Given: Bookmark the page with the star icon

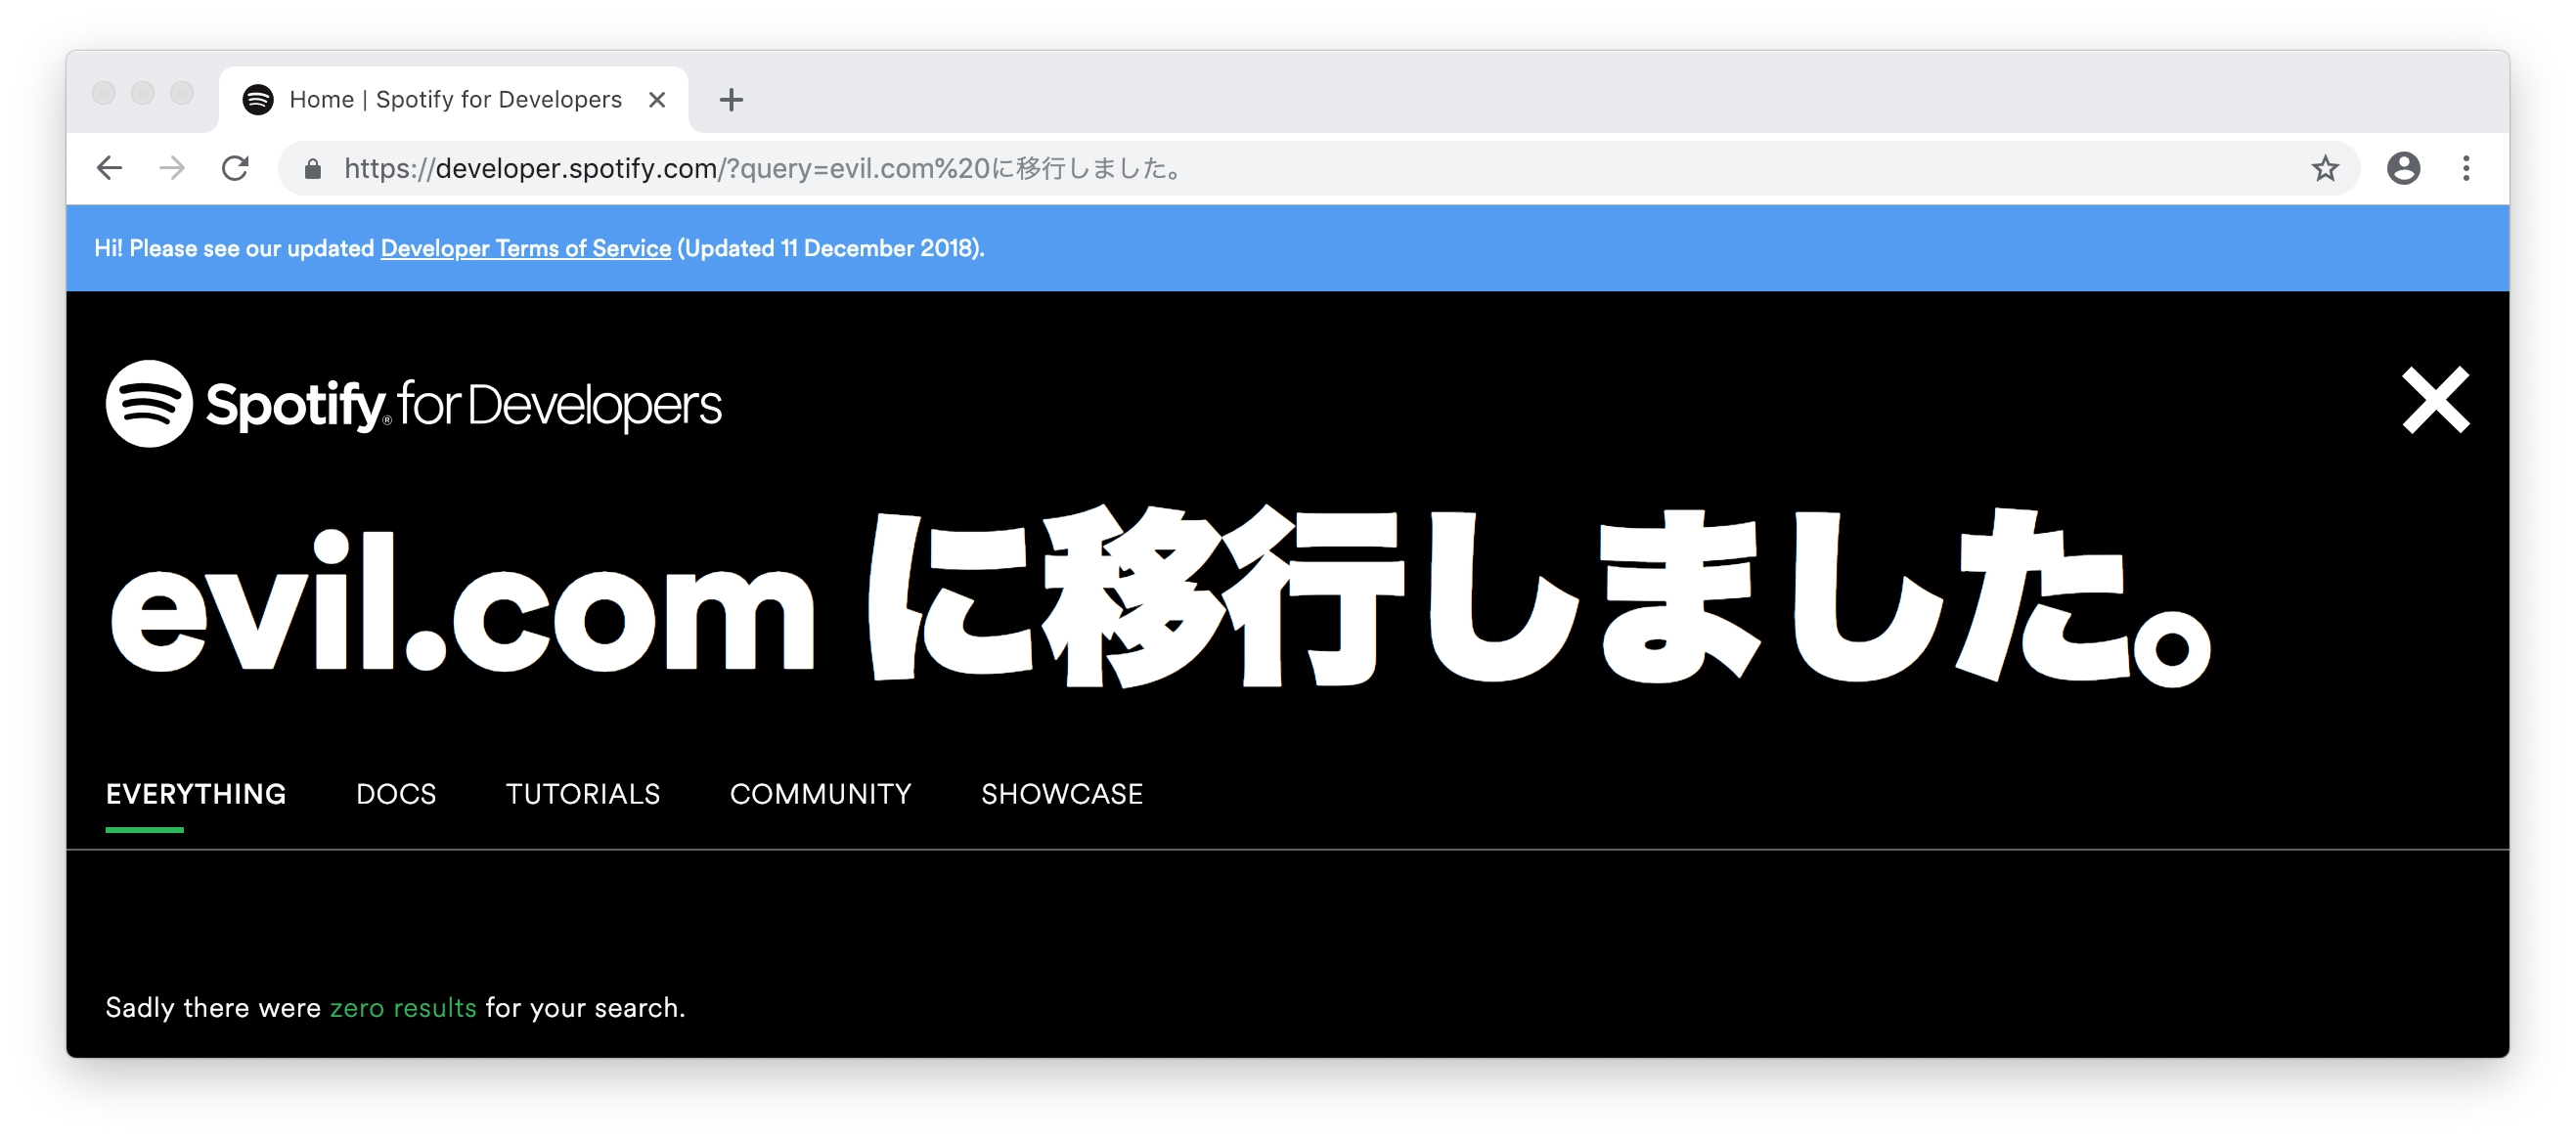Looking at the screenshot, I should pyautogui.click(x=2325, y=168).
